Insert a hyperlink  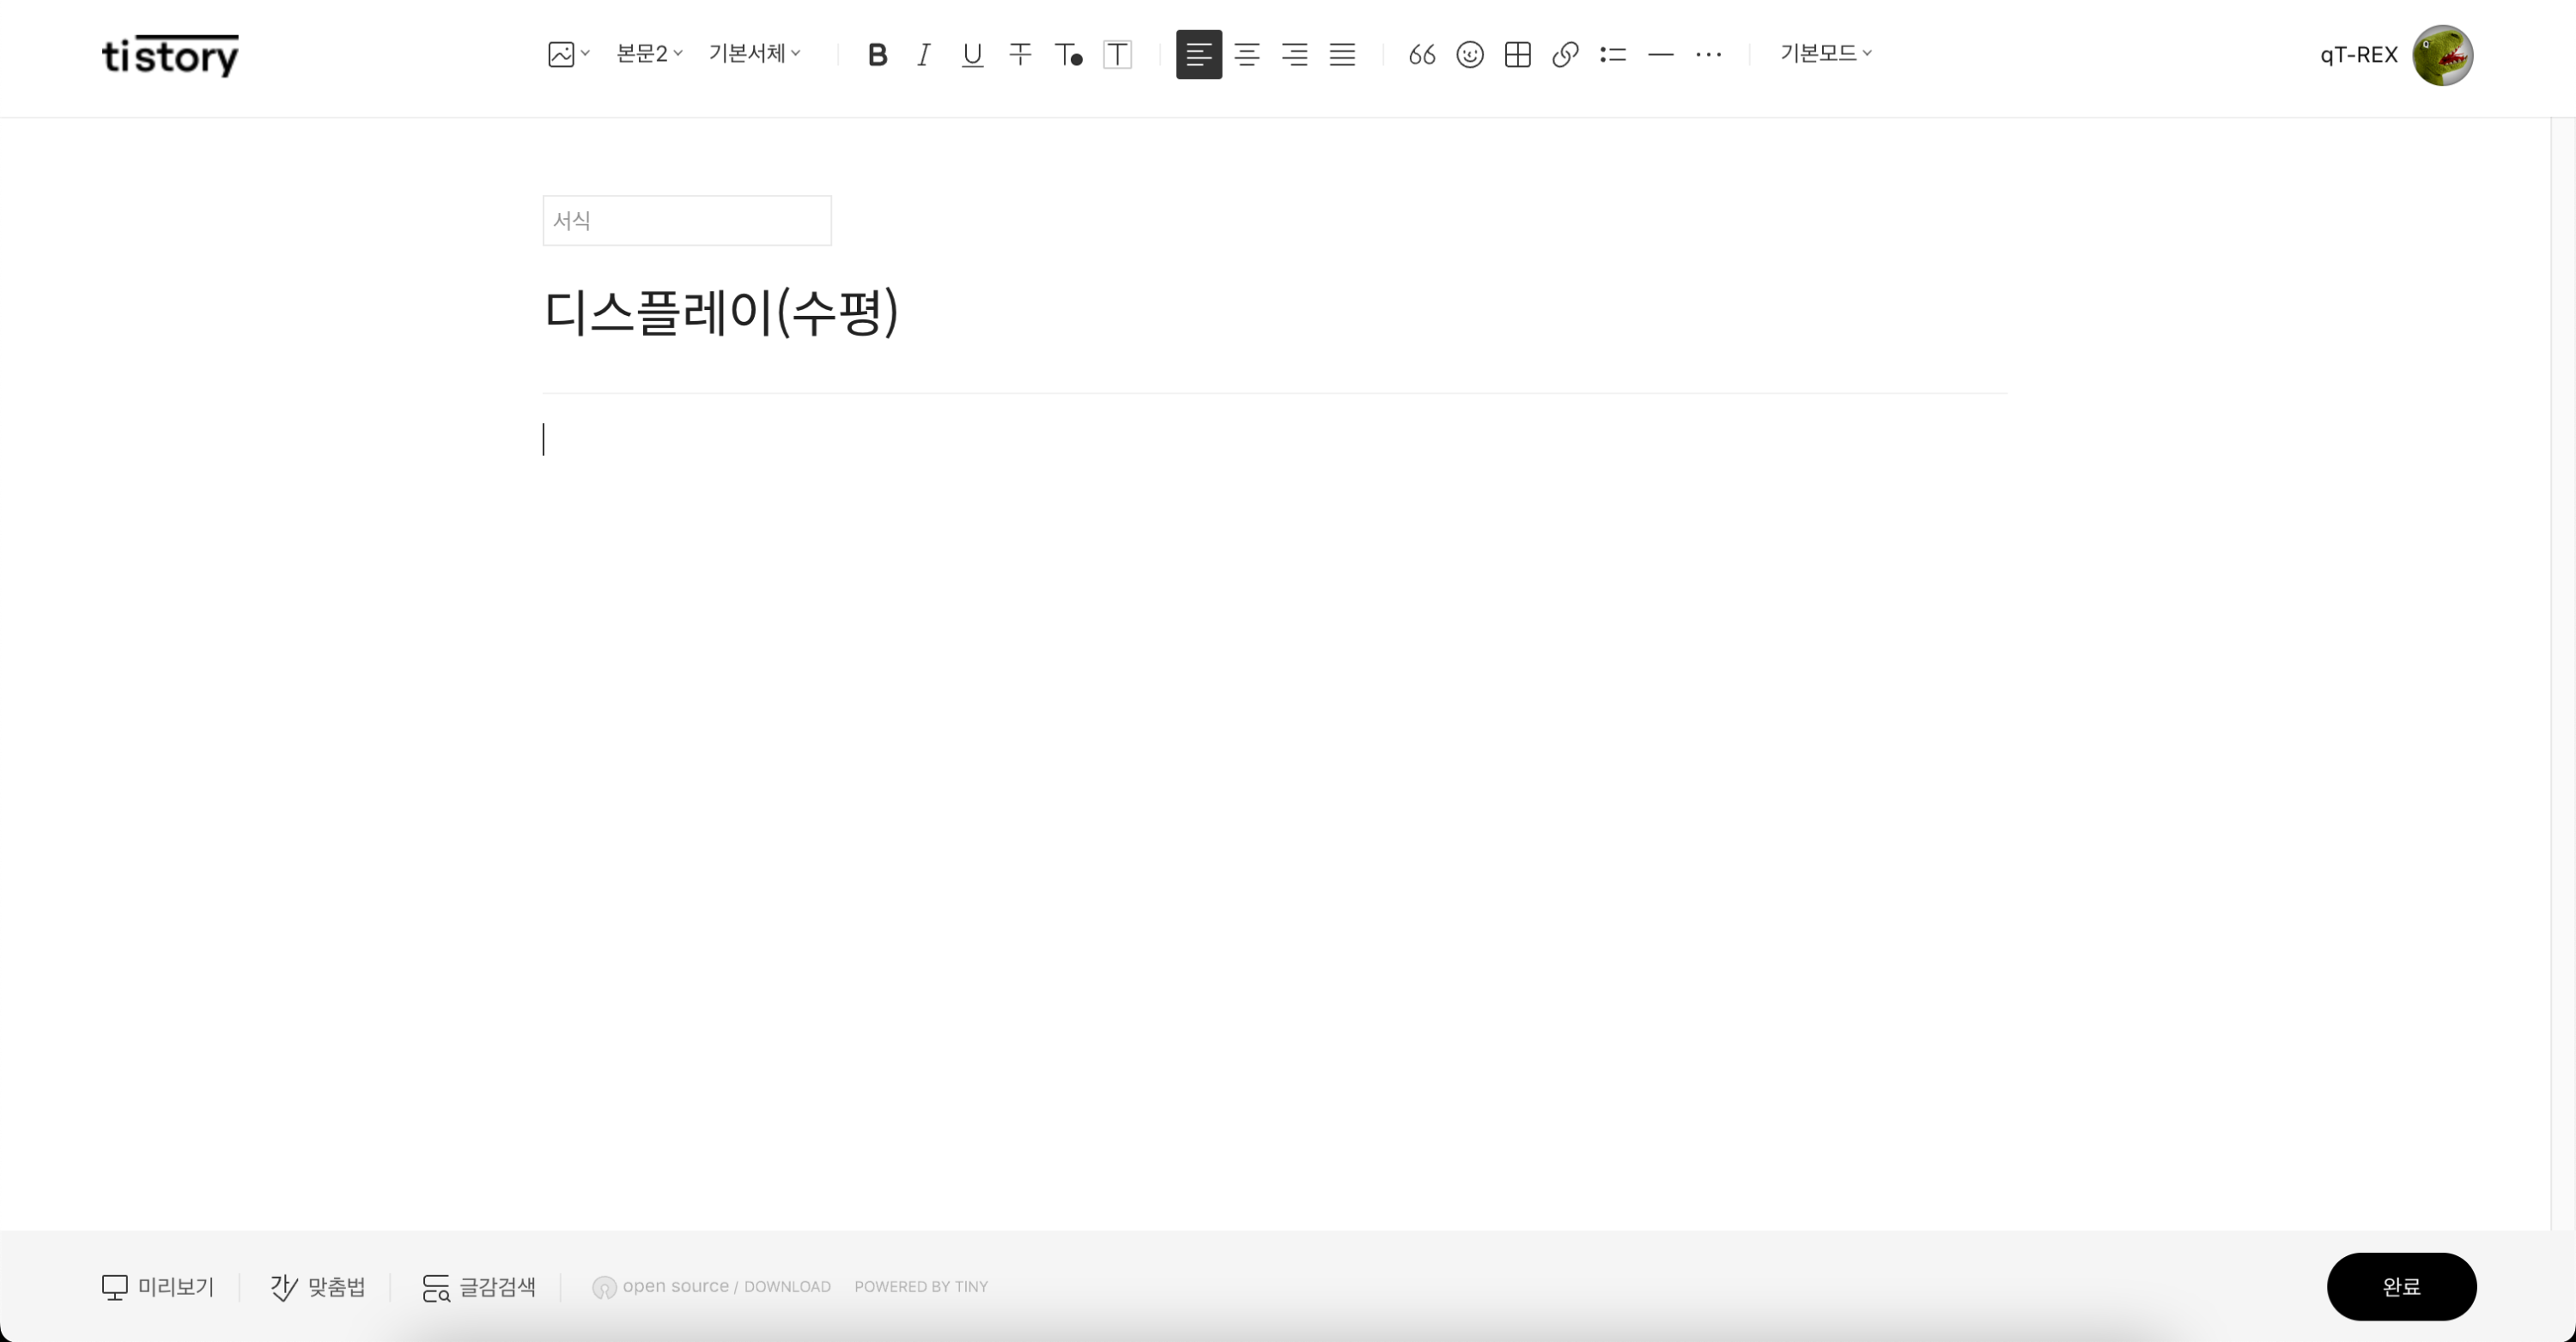(x=1564, y=54)
